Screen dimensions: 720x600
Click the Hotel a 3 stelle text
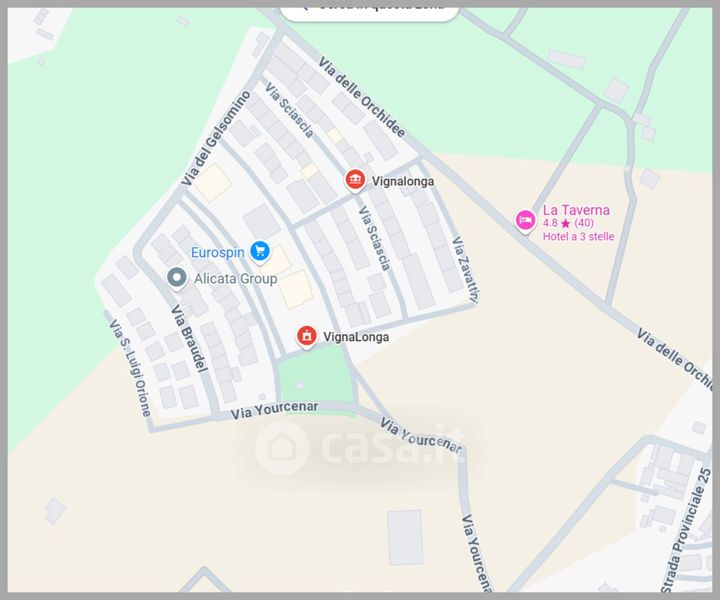pos(579,236)
